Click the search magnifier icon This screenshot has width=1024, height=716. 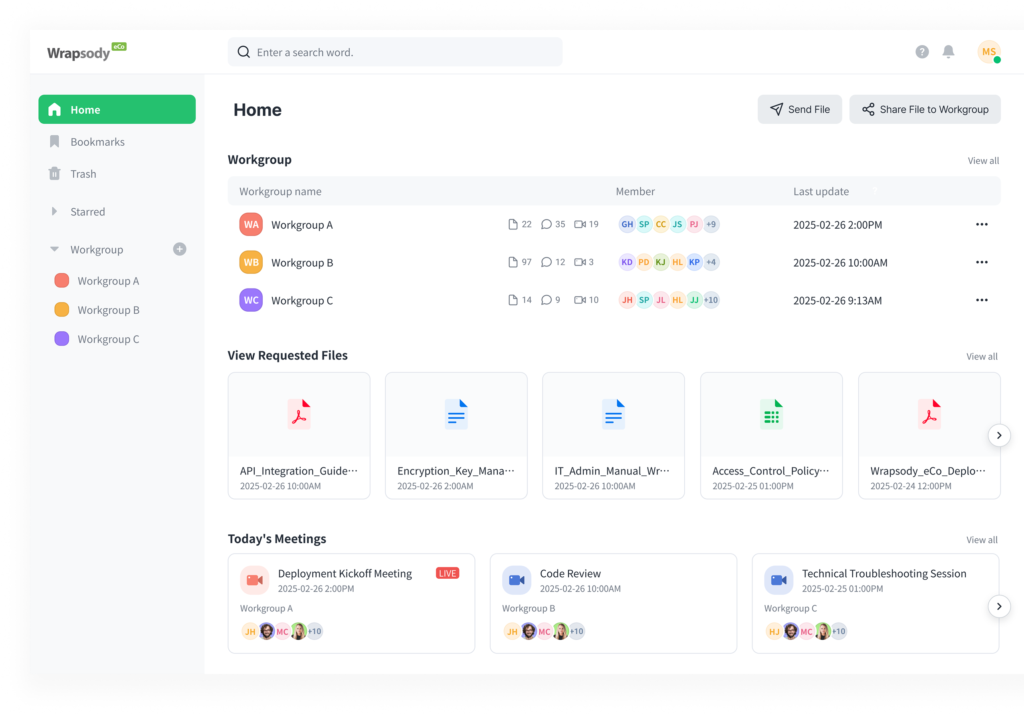point(244,52)
